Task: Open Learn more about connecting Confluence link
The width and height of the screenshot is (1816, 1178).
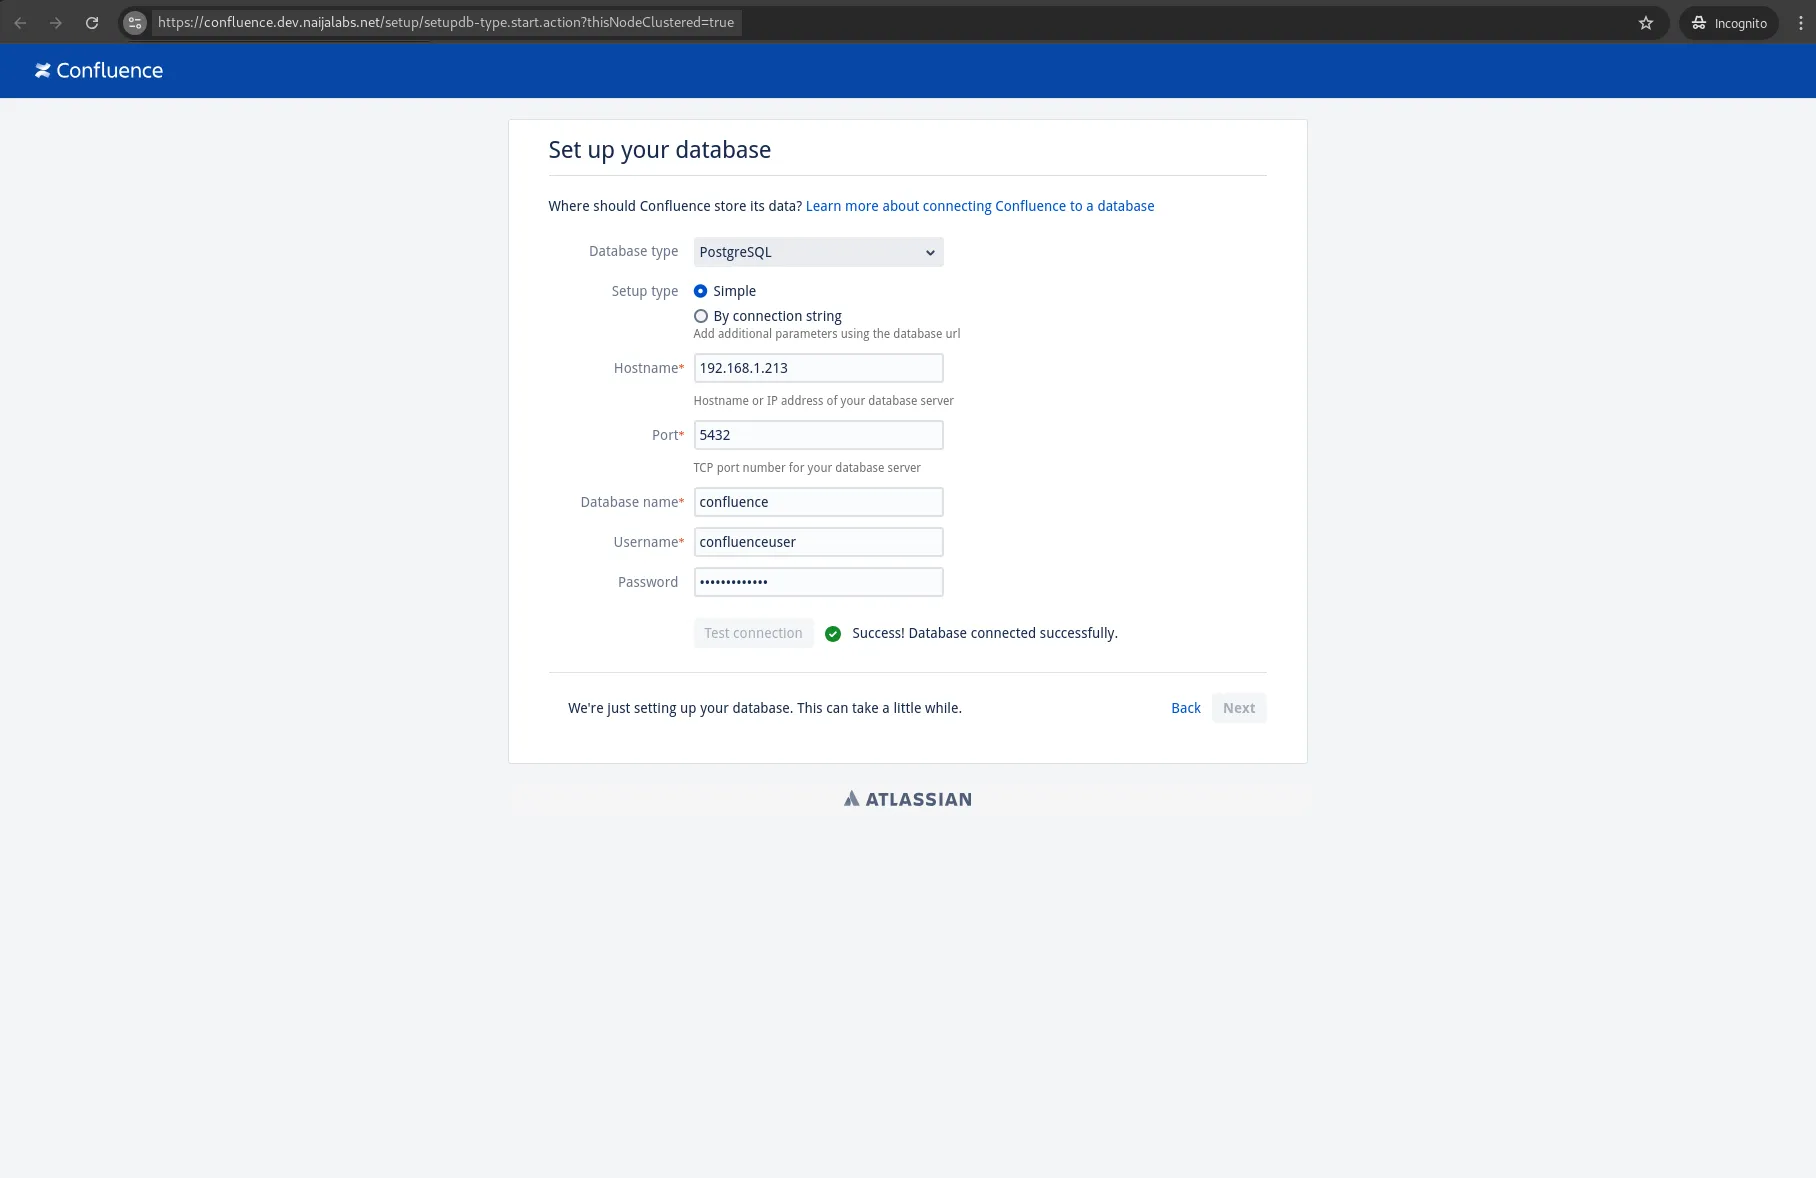Action: pyautogui.click(x=980, y=206)
